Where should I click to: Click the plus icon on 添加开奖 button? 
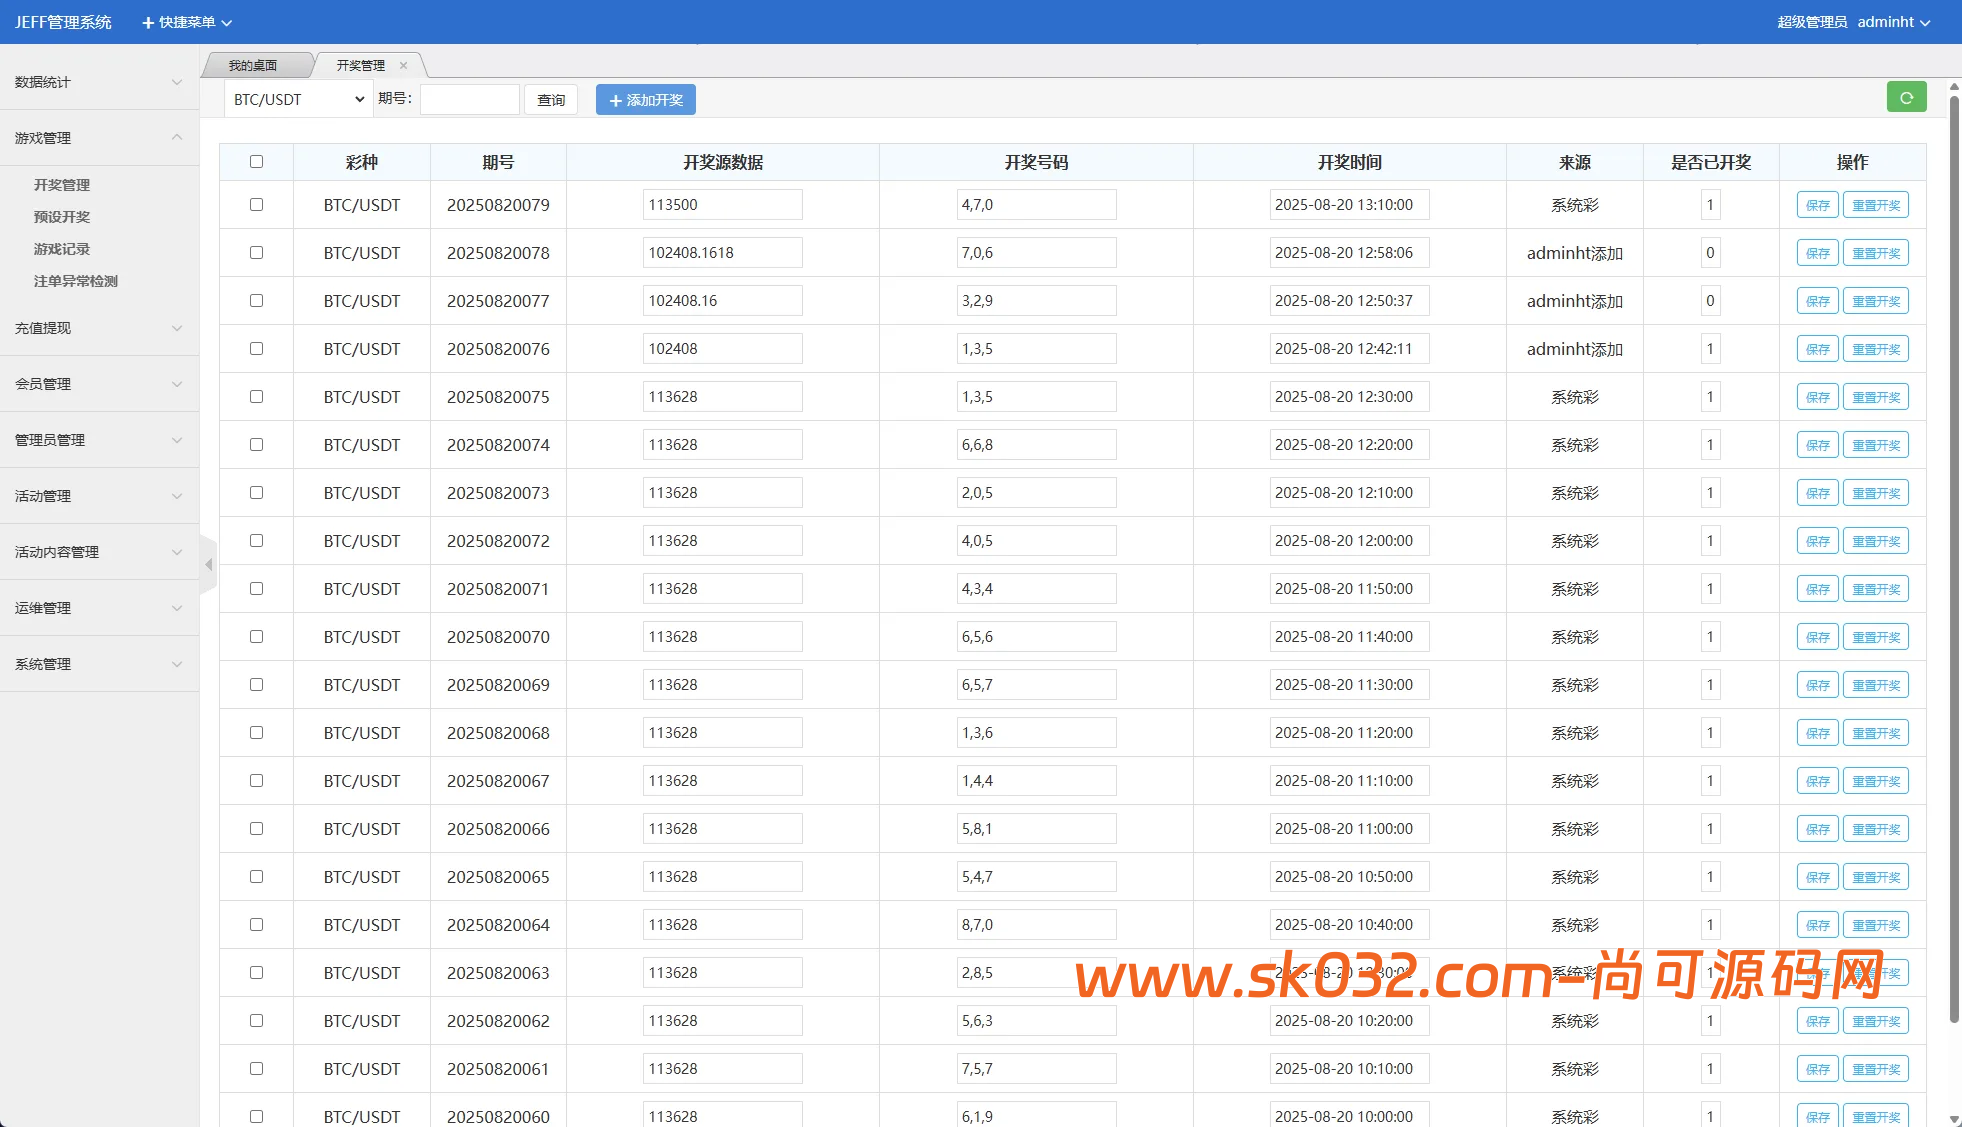click(x=615, y=100)
